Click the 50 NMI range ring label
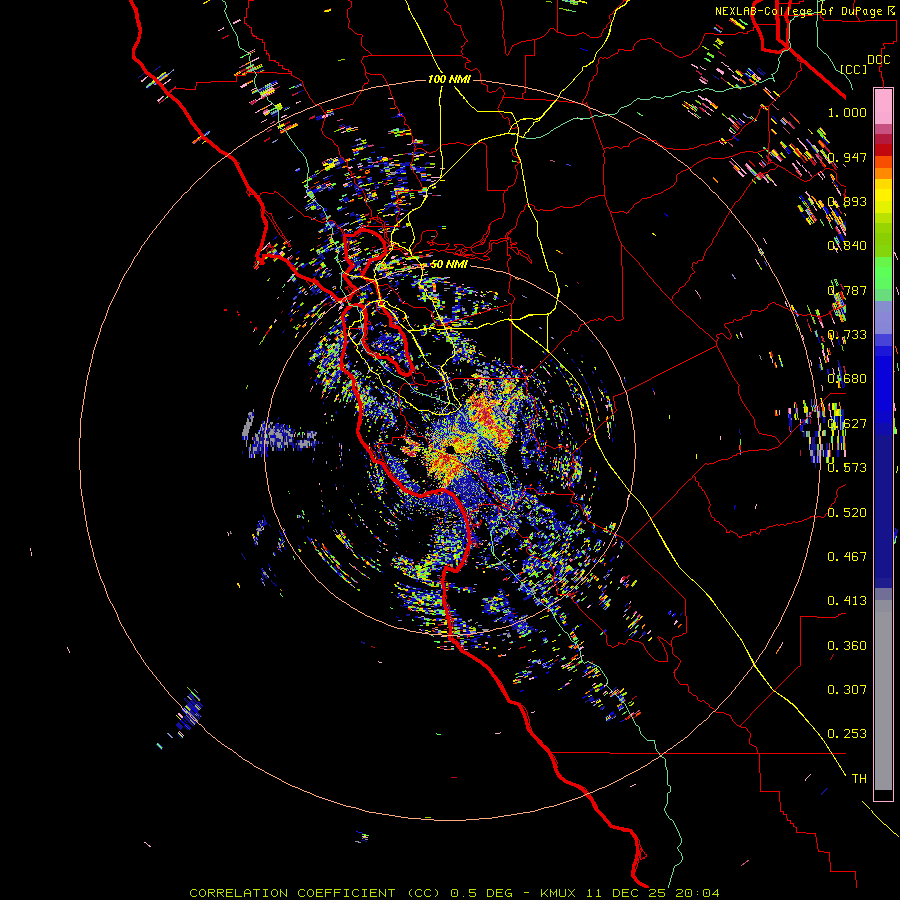The image size is (900, 900). (x=449, y=265)
